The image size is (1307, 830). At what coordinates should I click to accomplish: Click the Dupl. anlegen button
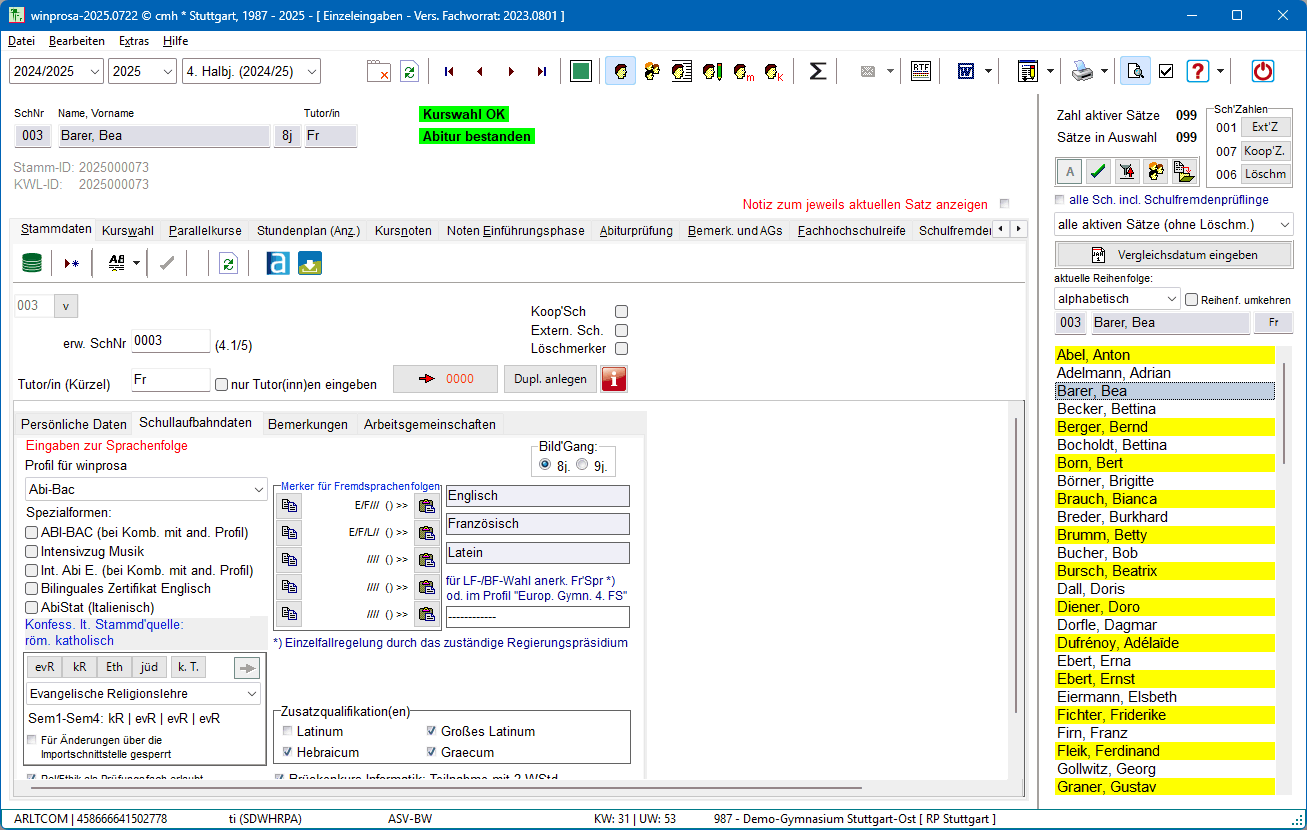[x=549, y=379]
